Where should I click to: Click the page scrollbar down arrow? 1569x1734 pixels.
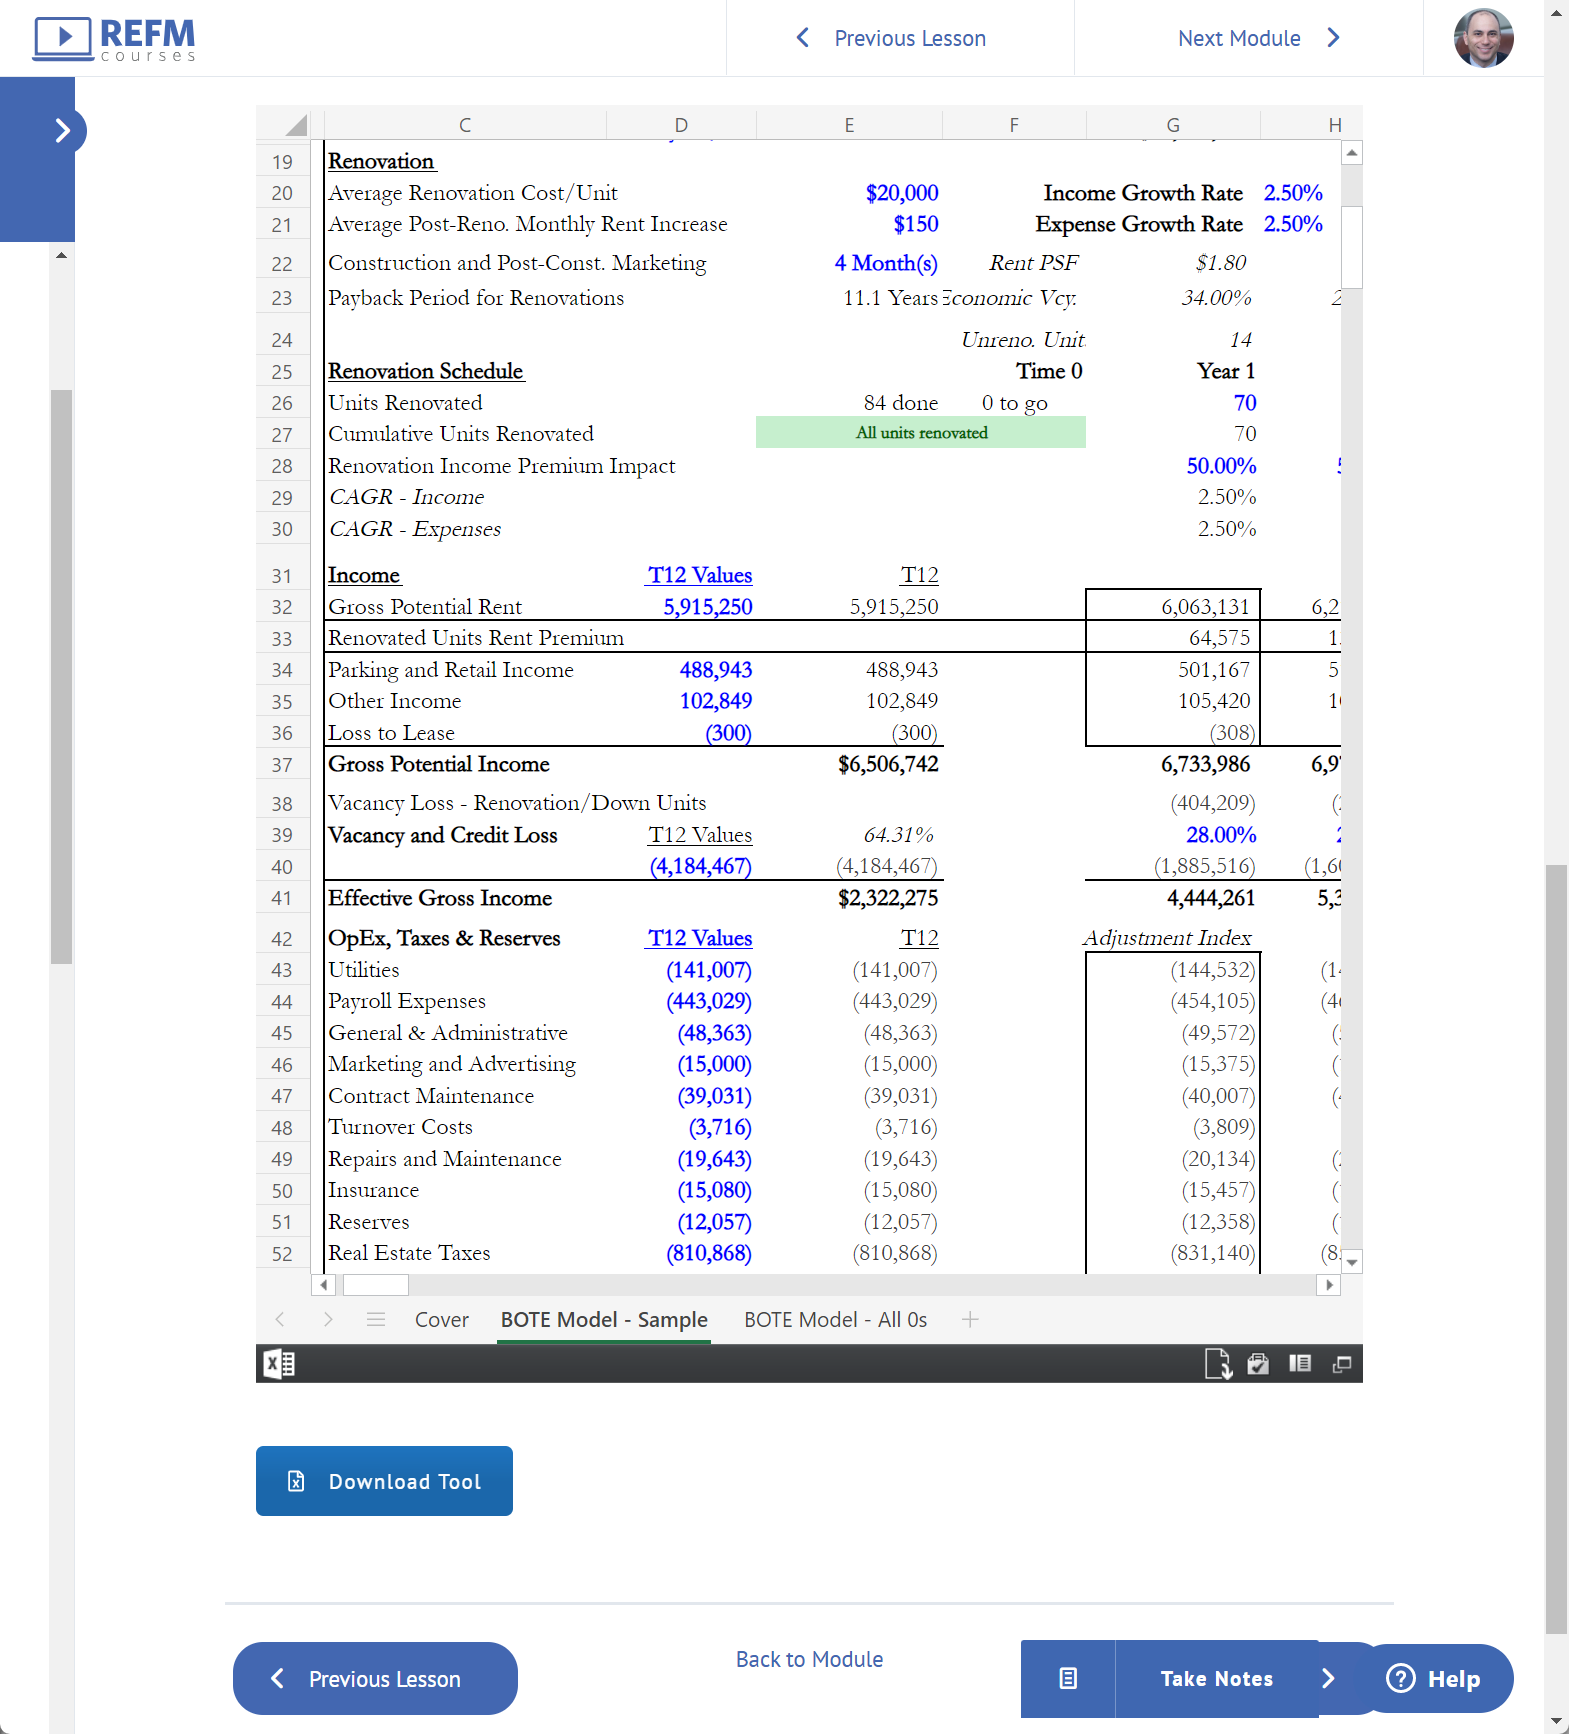pyautogui.click(x=1556, y=1723)
